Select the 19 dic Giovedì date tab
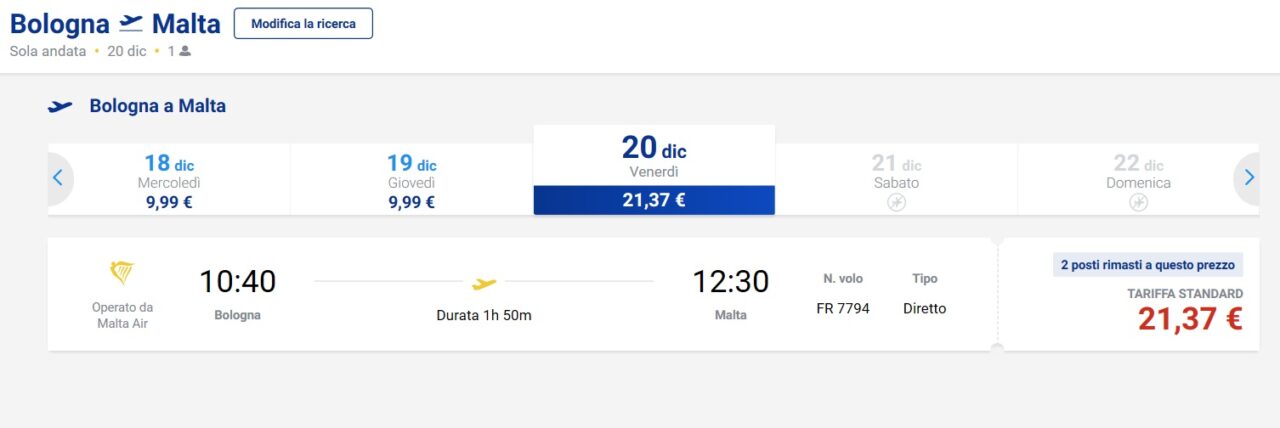Image resolution: width=1280 pixels, height=428 pixels. 412,179
